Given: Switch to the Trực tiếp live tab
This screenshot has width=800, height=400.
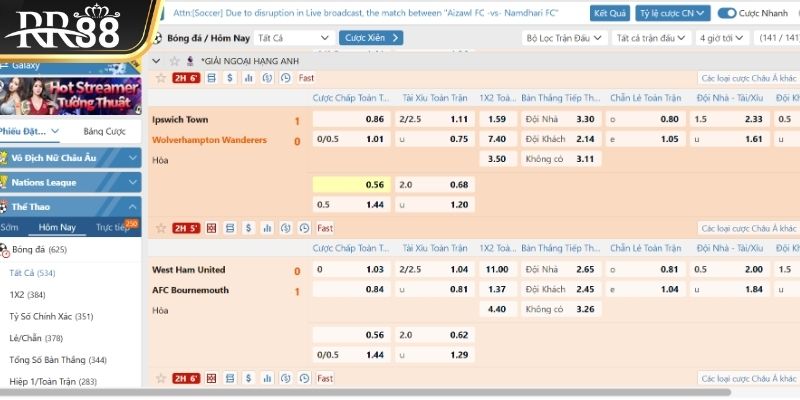Looking at the screenshot, I should (x=112, y=227).
